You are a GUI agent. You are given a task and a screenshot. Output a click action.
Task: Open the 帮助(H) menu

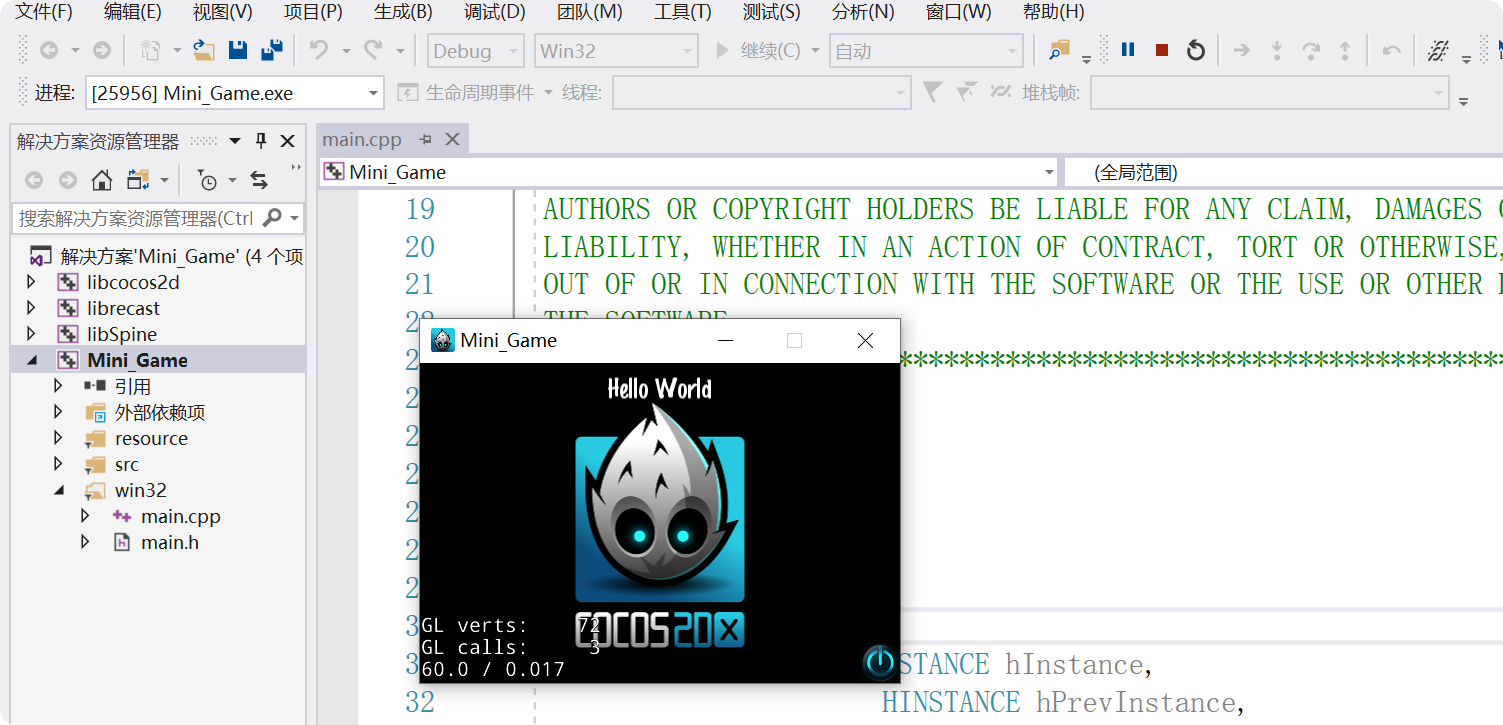coord(1054,12)
